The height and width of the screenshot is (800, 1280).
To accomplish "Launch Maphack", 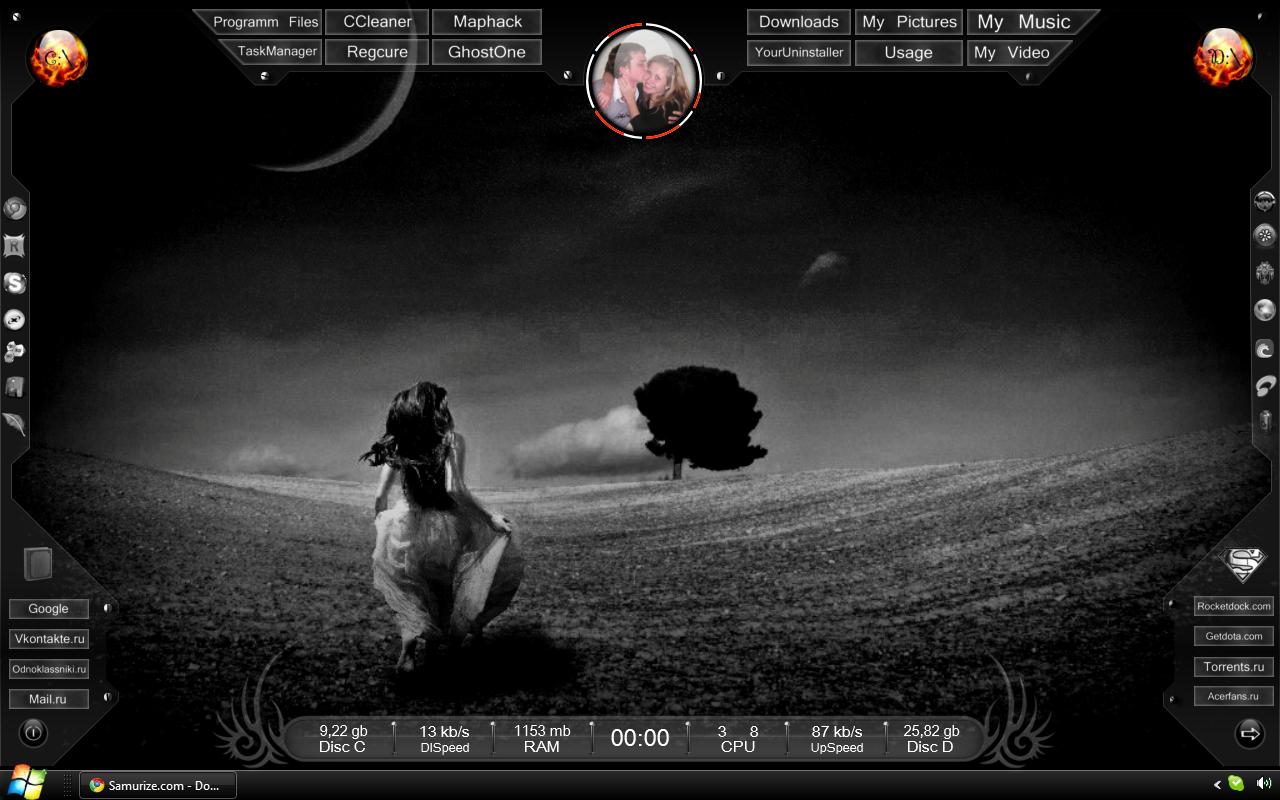I will [487, 22].
